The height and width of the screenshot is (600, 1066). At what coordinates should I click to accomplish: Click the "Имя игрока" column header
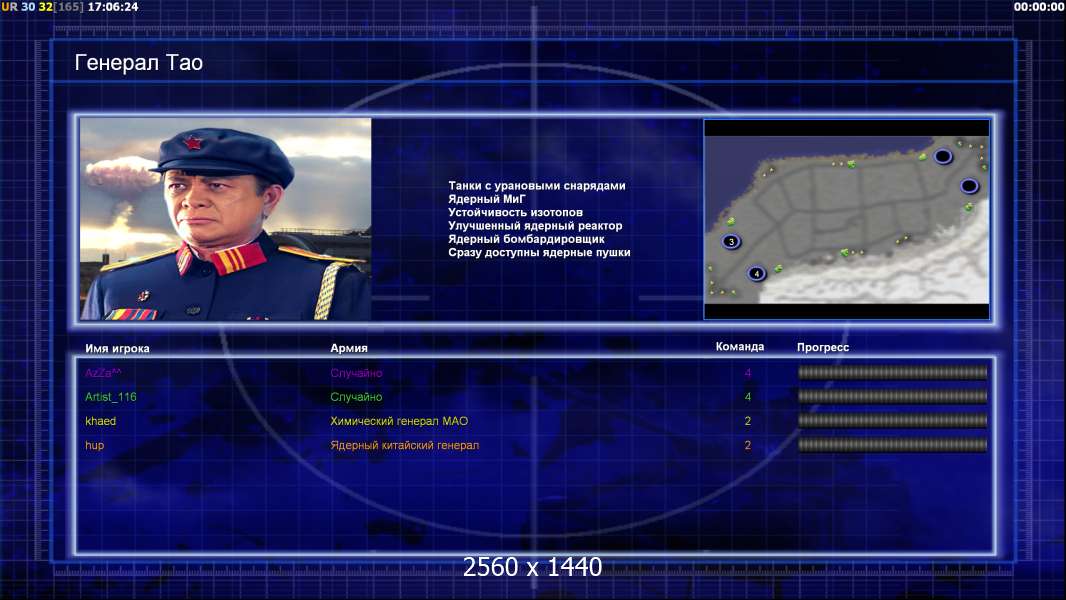117,348
